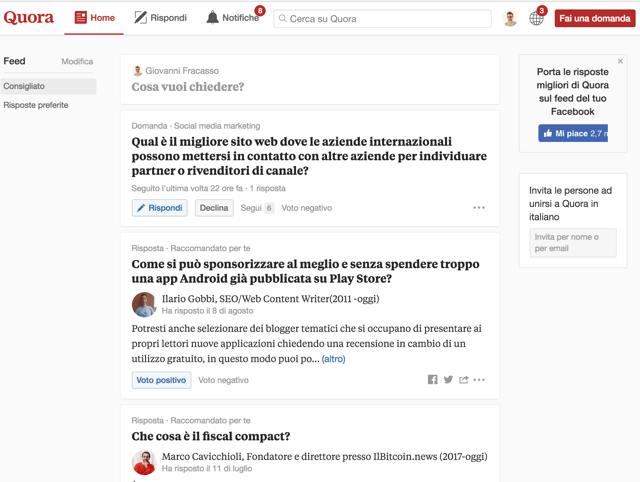Viewport: 640px width, 482px height.
Task: Open profile avatar menu in header
Action: coord(510,18)
